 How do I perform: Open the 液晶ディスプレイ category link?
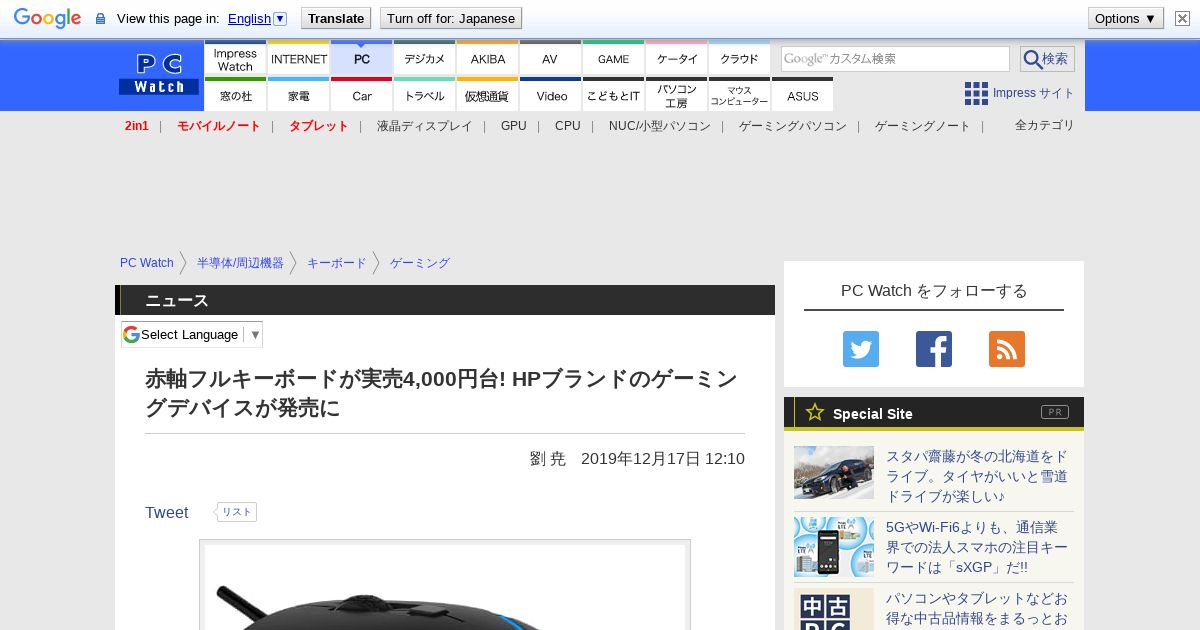pos(425,126)
